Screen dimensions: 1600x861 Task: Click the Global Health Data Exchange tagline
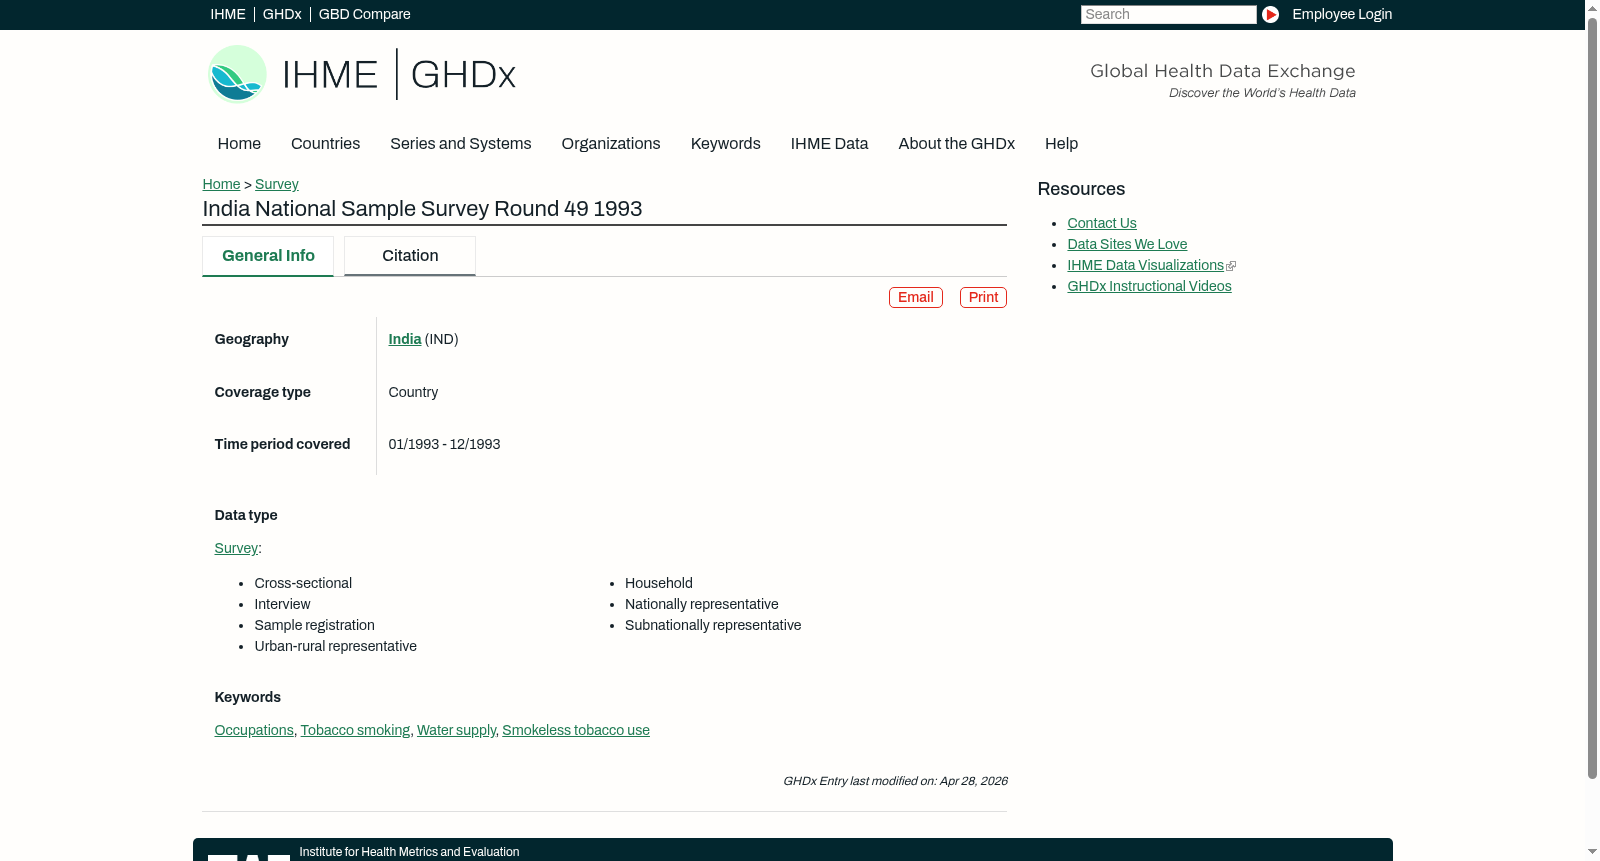(1222, 71)
